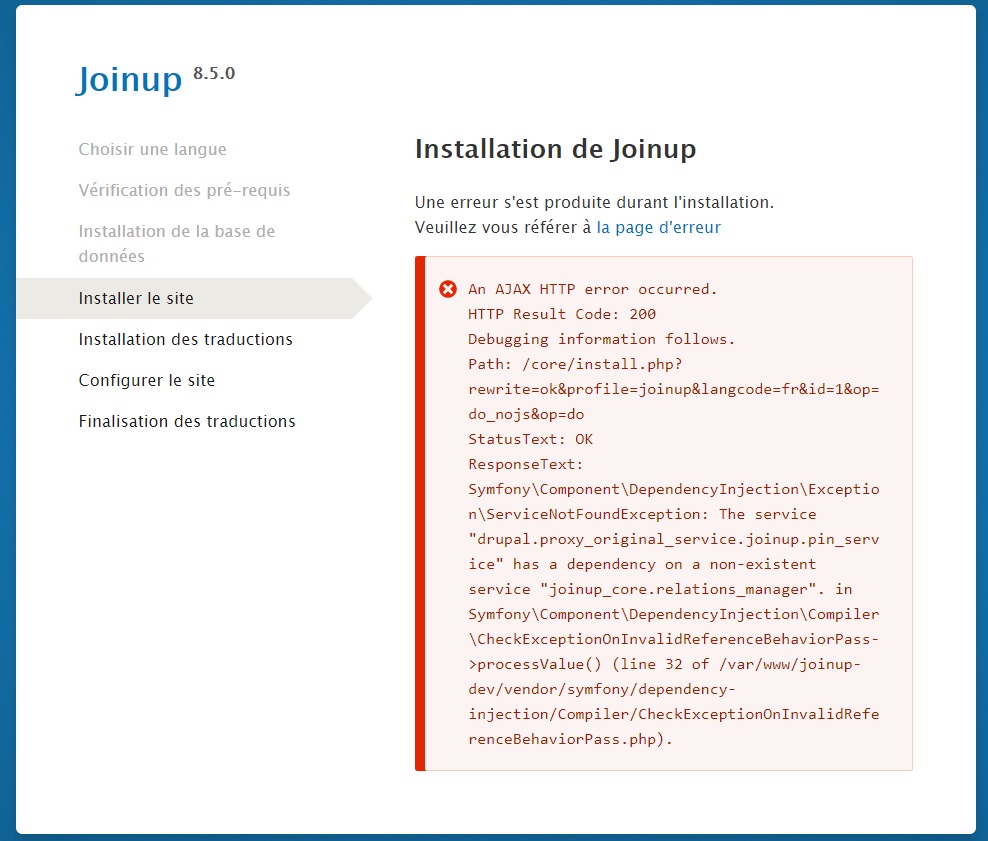Select the Installer le site active step

click(135, 298)
